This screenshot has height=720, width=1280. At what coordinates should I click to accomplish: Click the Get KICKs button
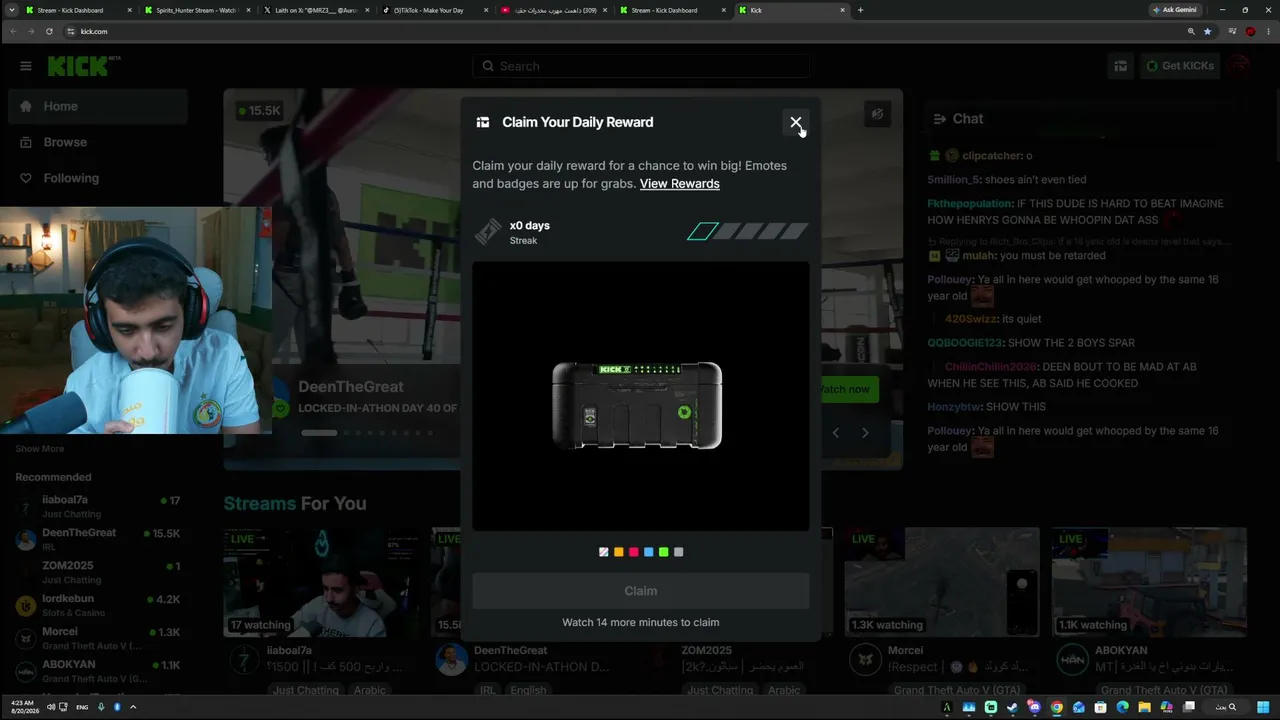coord(1180,66)
